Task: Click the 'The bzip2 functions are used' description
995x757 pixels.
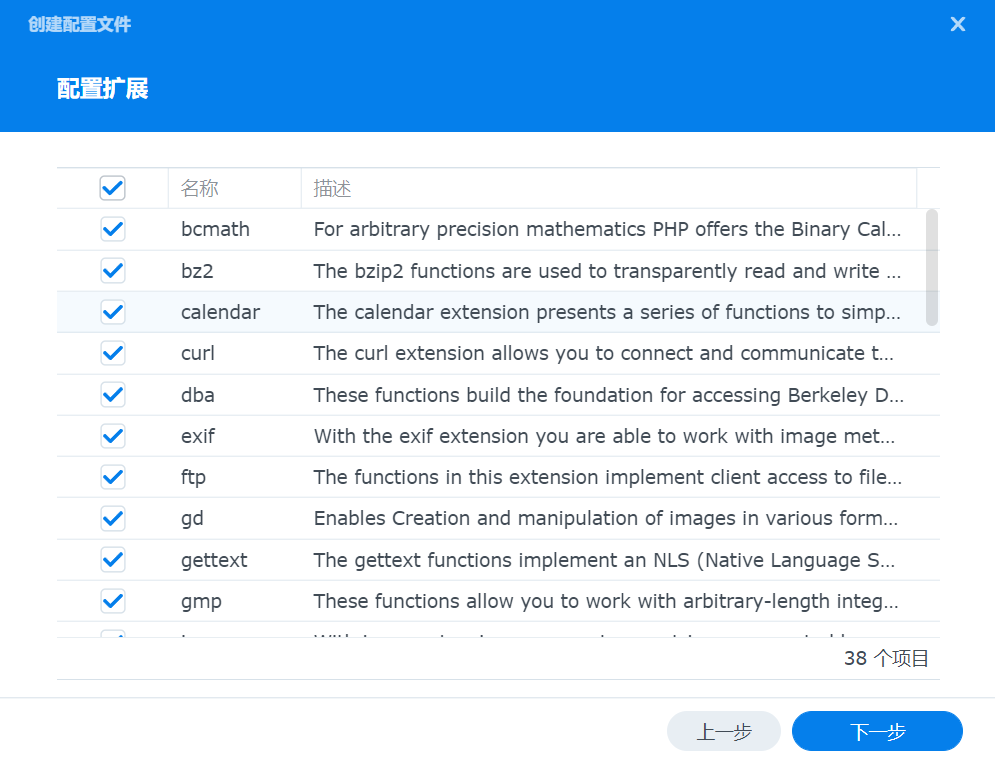Action: click(x=607, y=271)
